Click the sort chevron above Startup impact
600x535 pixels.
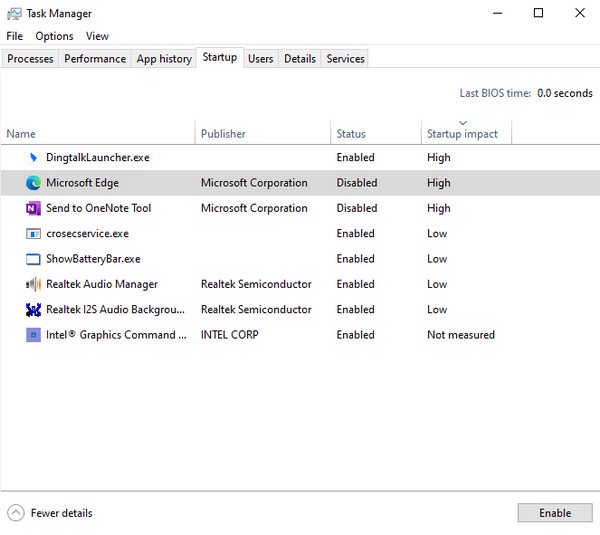click(x=463, y=123)
